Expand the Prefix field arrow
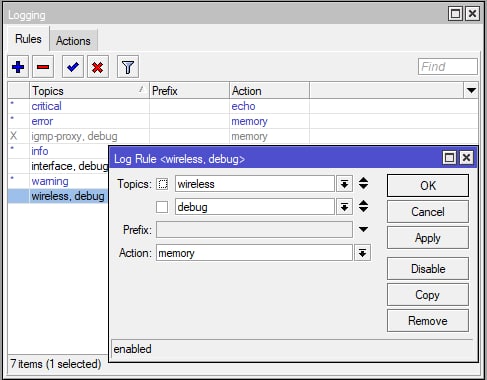This screenshot has height=380, width=487. click(x=363, y=229)
